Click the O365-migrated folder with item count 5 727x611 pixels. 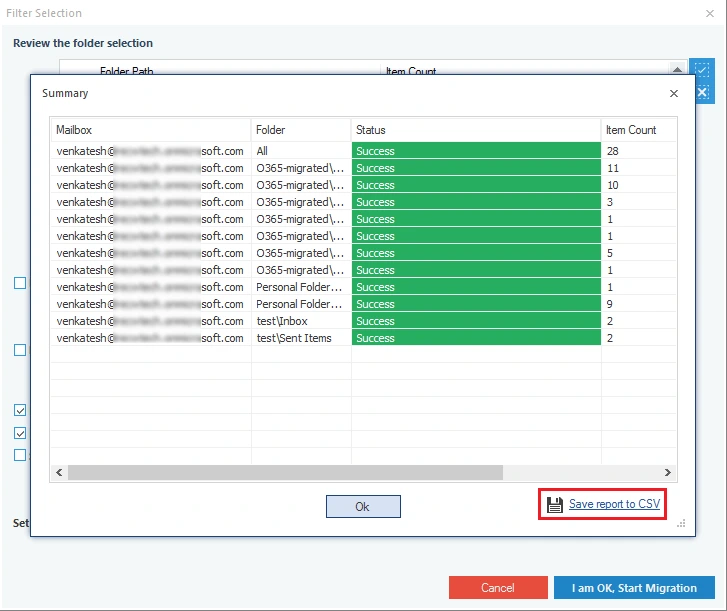point(301,253)
